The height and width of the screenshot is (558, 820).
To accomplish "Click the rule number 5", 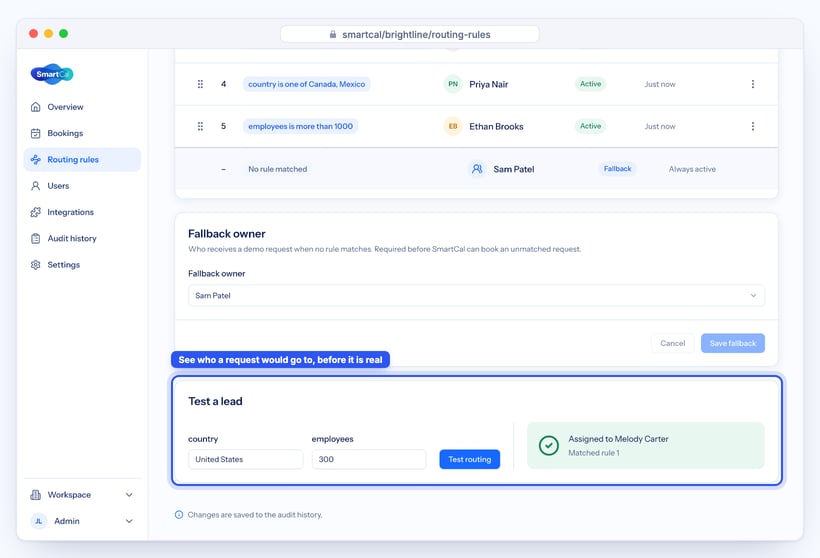I will click(x=223, y=126).
